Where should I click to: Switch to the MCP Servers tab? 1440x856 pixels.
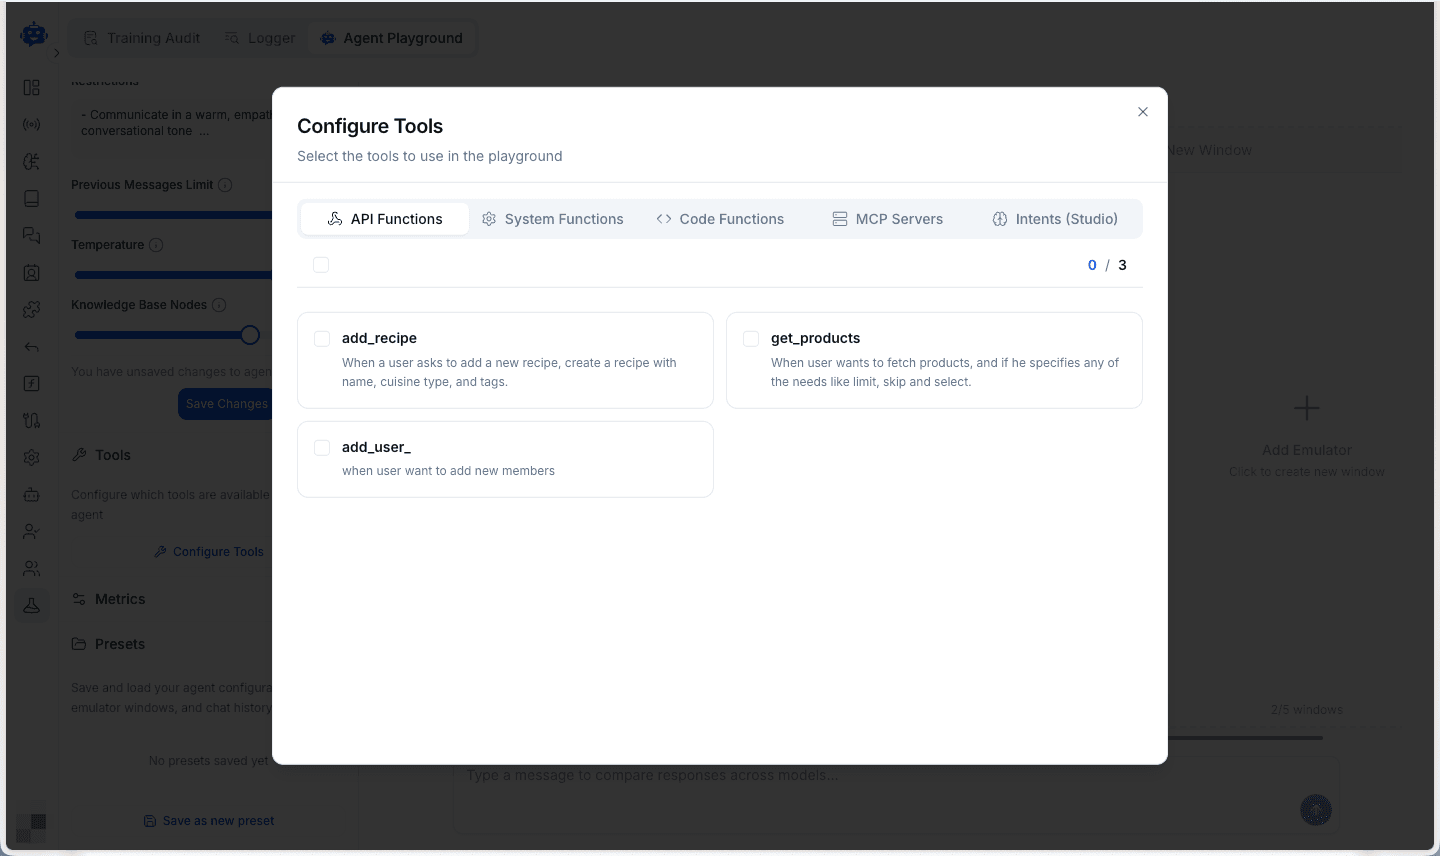click(887, 218)
